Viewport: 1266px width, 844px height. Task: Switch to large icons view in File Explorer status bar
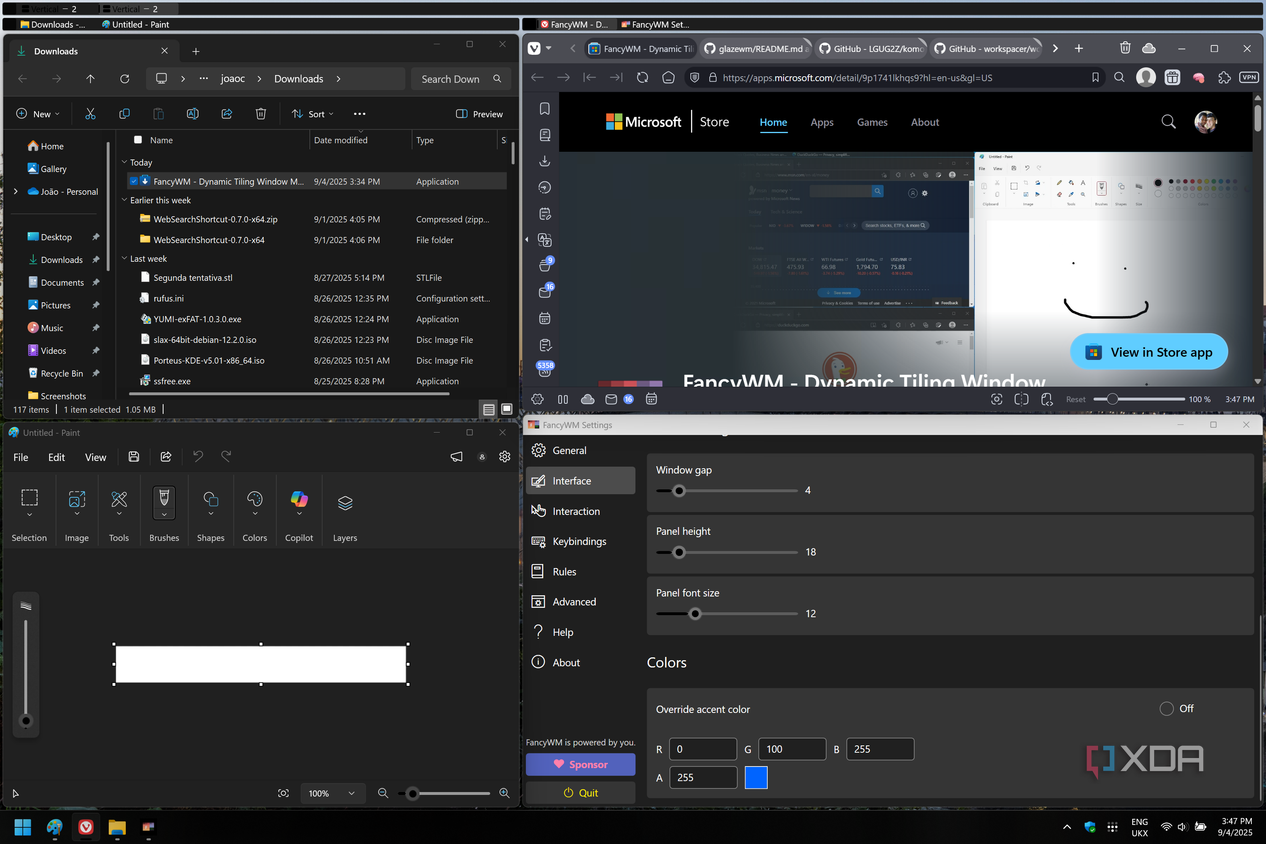click(x=506, y=409)
